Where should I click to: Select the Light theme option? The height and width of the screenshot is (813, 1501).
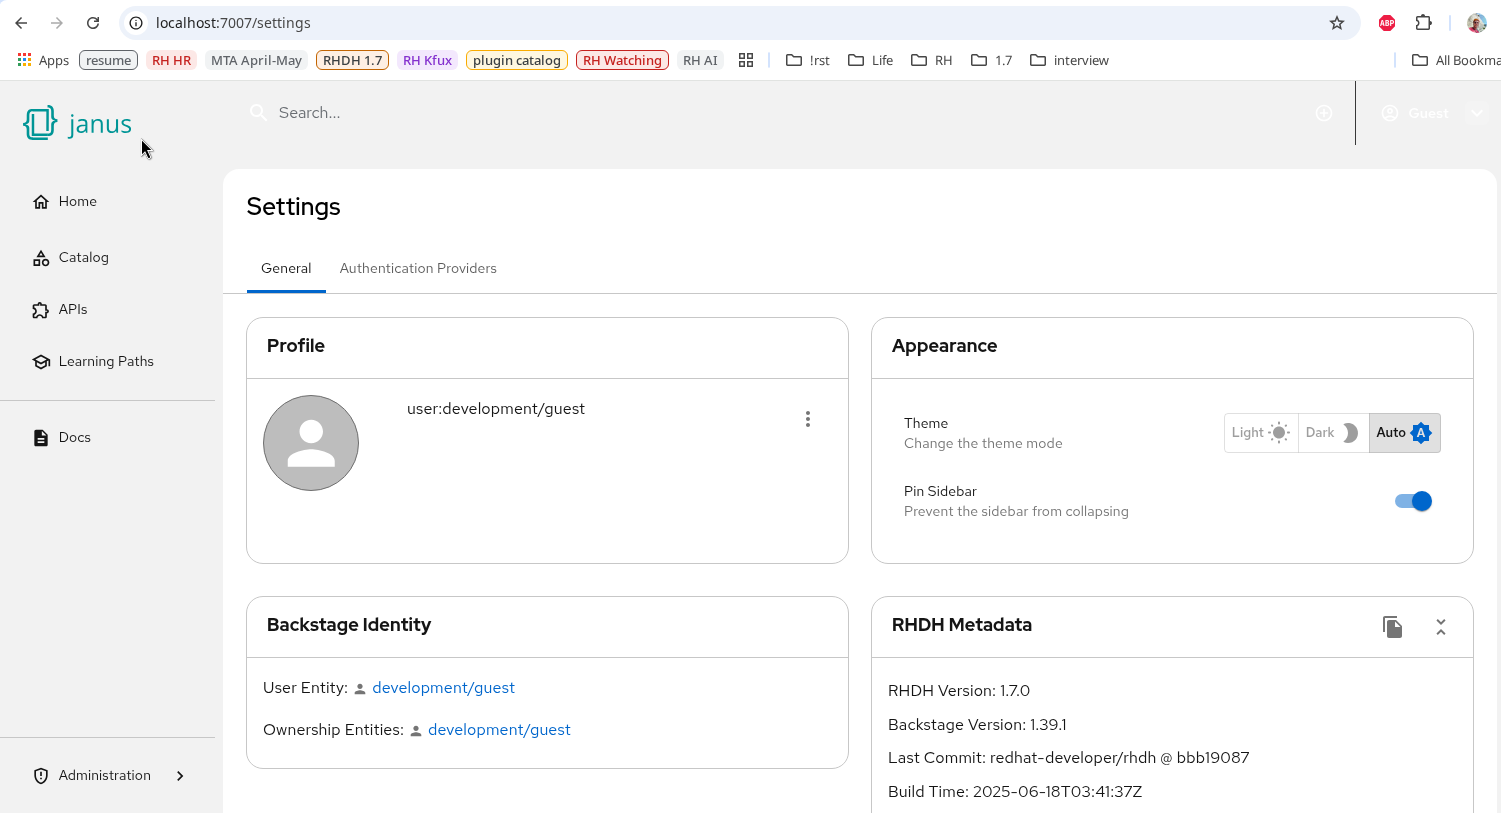1260,433
